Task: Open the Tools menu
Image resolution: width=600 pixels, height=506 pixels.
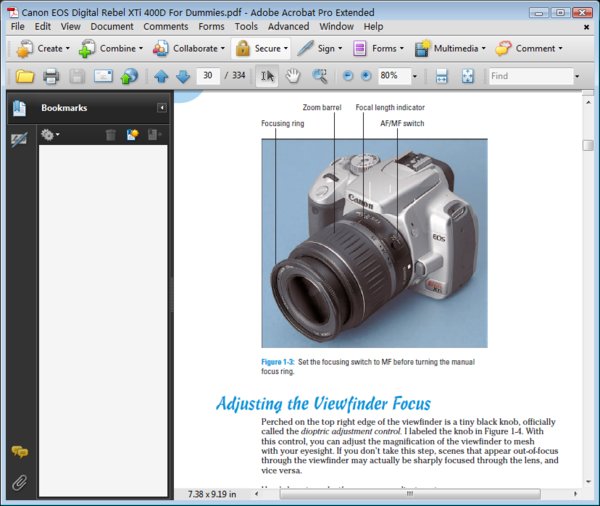Action: 246,27
